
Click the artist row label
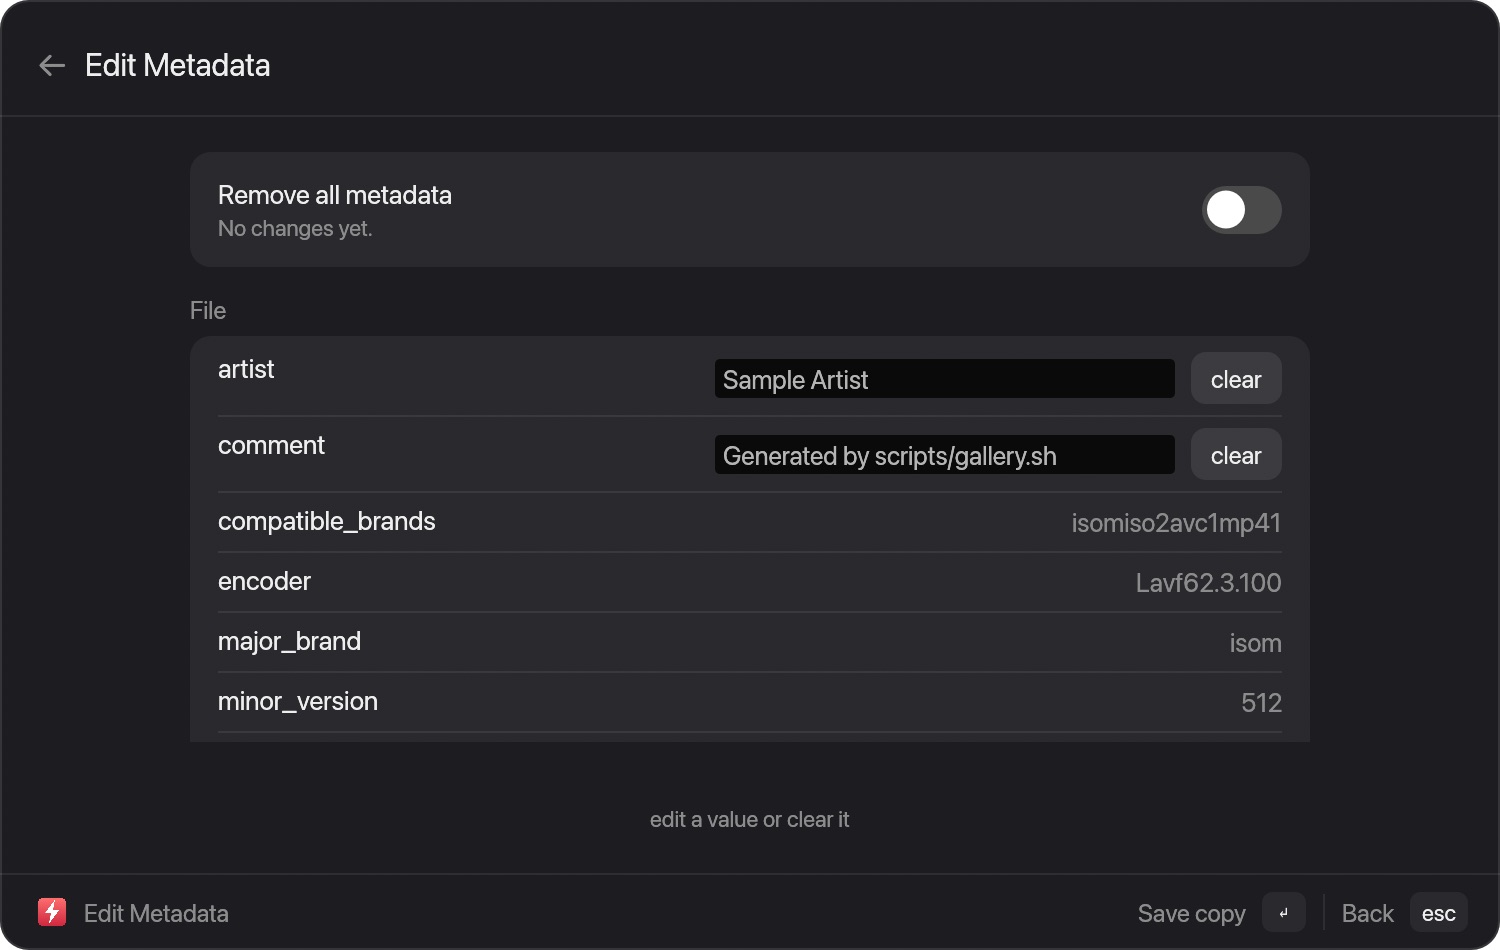[246, 370]
